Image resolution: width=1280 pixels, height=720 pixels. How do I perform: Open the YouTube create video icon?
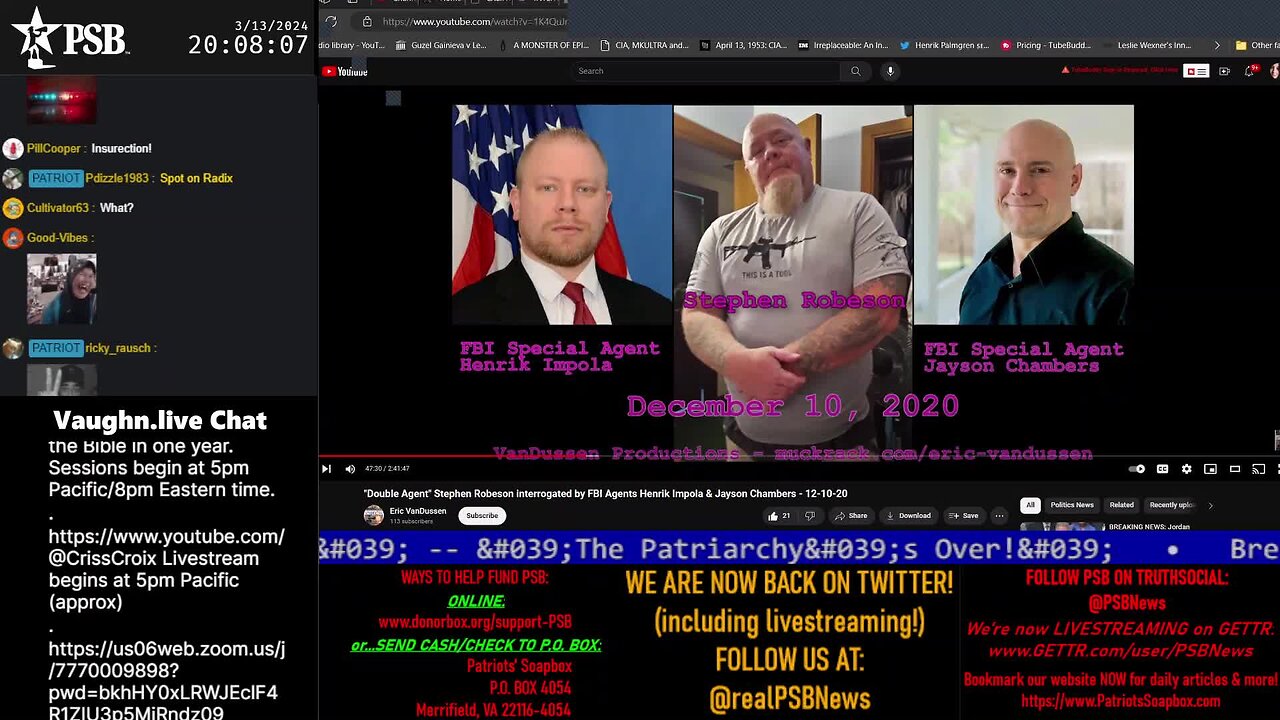[1224, 71]
